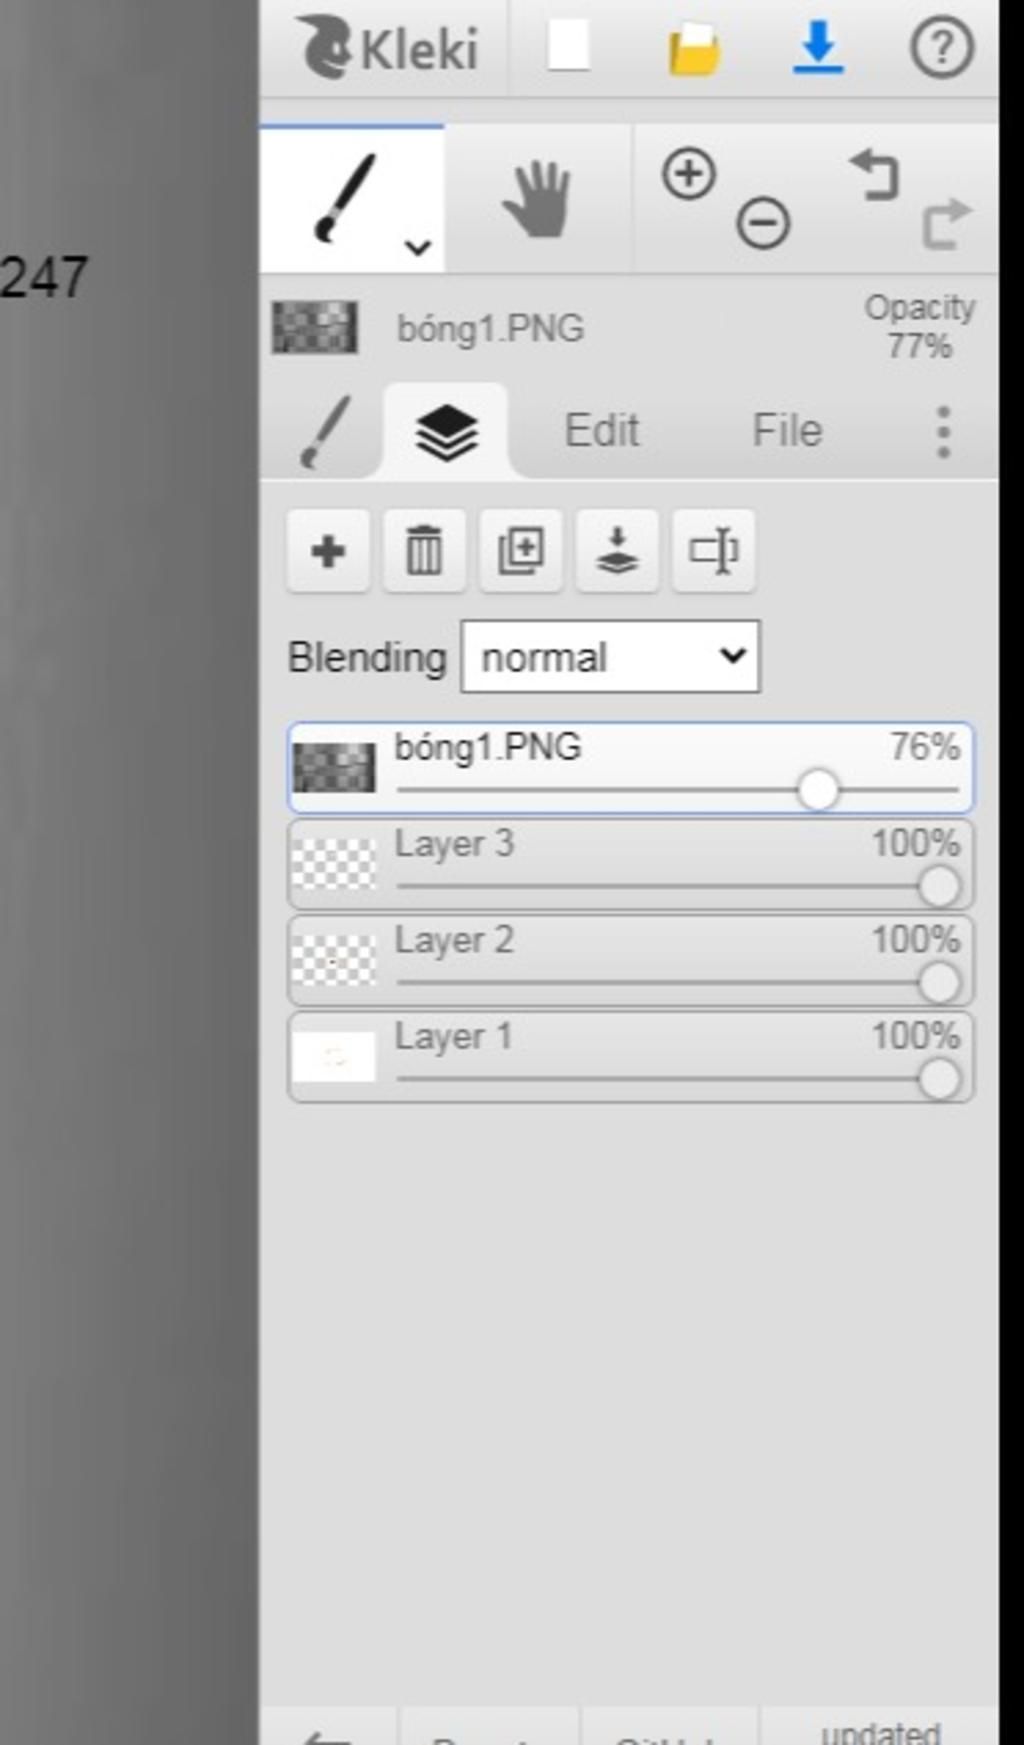Click the Layer 1 thumbnail

click(334, 1056)
